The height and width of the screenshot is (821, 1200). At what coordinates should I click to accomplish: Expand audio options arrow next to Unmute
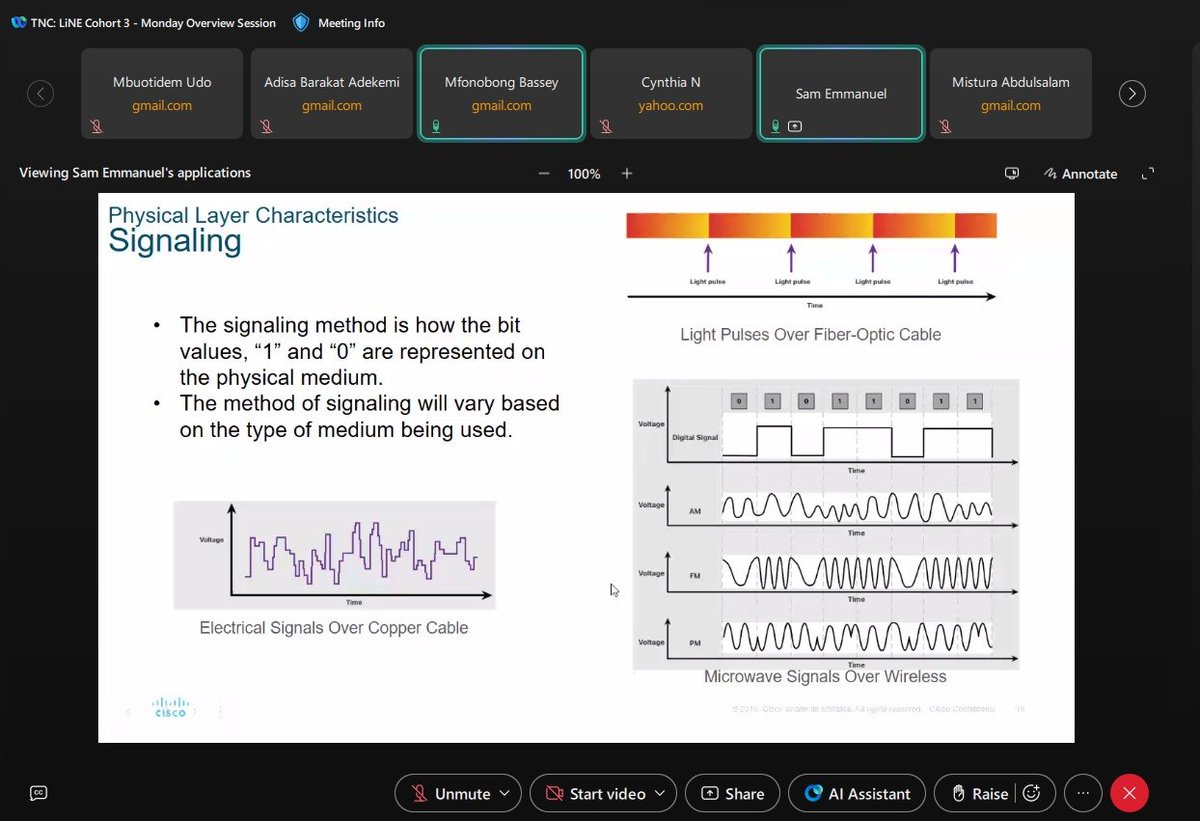(505, 793)
